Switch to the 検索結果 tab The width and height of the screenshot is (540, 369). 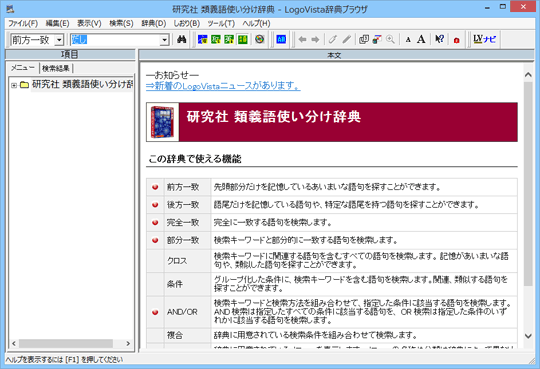pos(56,69)
